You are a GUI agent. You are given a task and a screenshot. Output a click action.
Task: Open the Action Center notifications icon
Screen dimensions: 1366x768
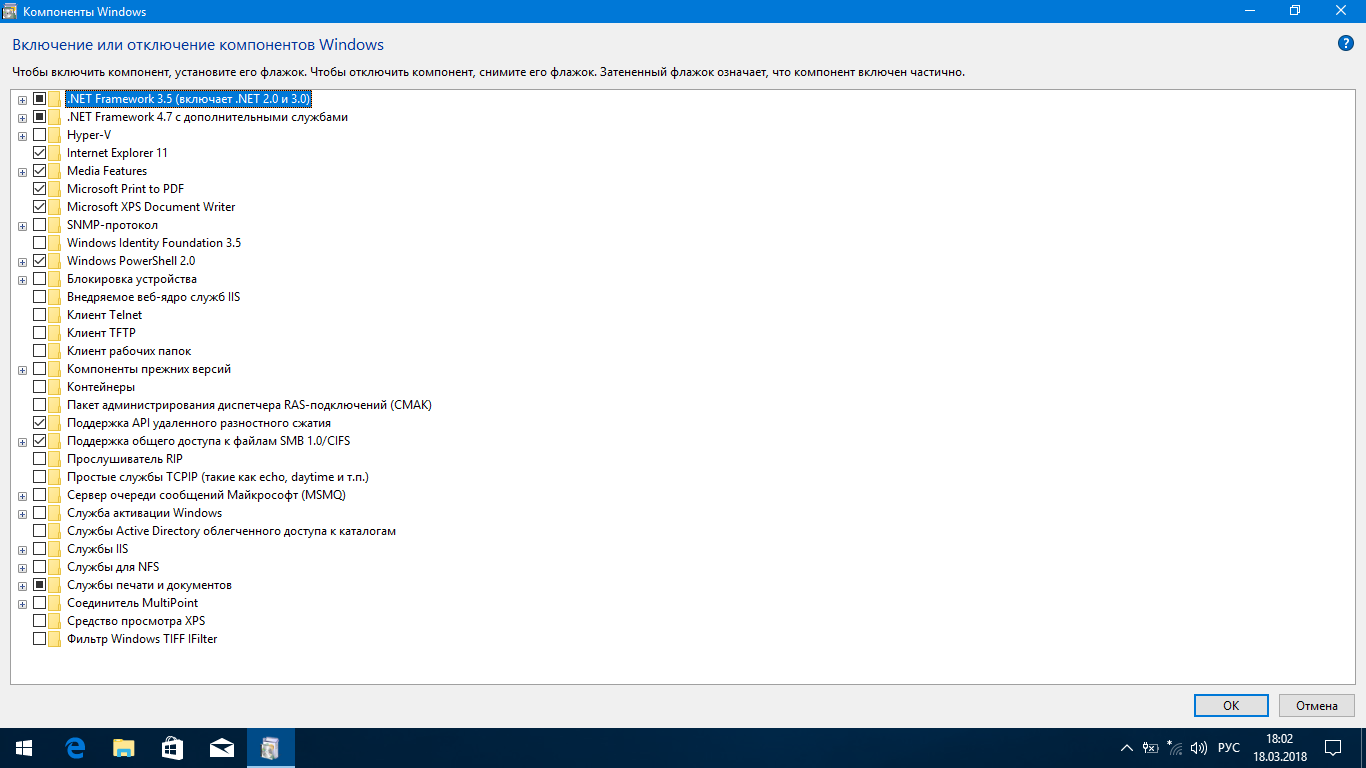point(1333,748)
